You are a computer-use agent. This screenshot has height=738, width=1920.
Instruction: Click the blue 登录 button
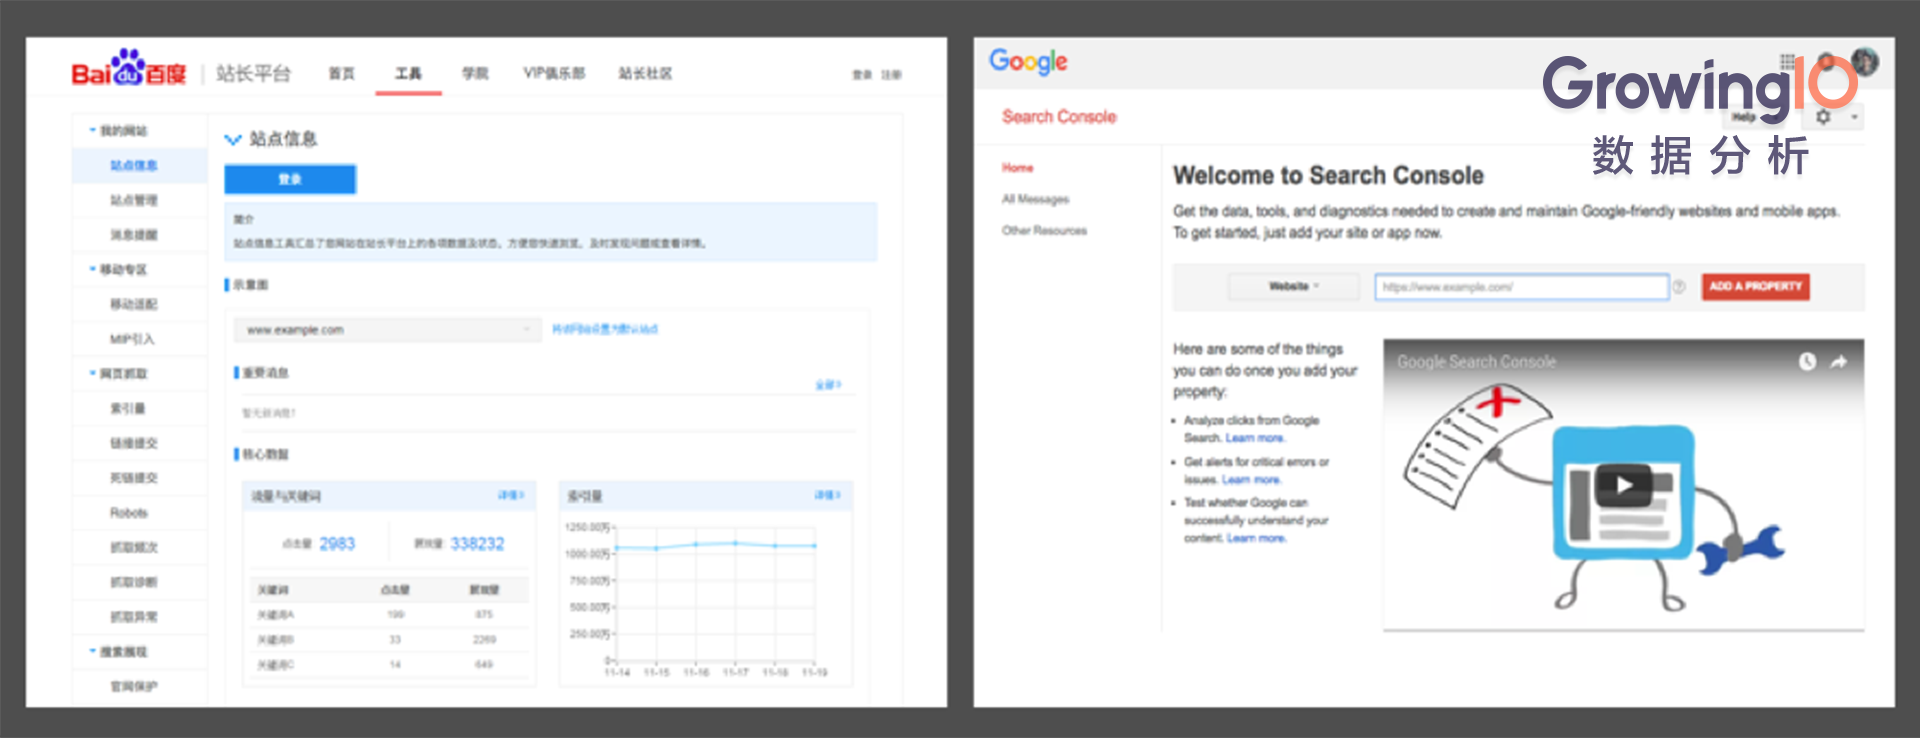290,179
